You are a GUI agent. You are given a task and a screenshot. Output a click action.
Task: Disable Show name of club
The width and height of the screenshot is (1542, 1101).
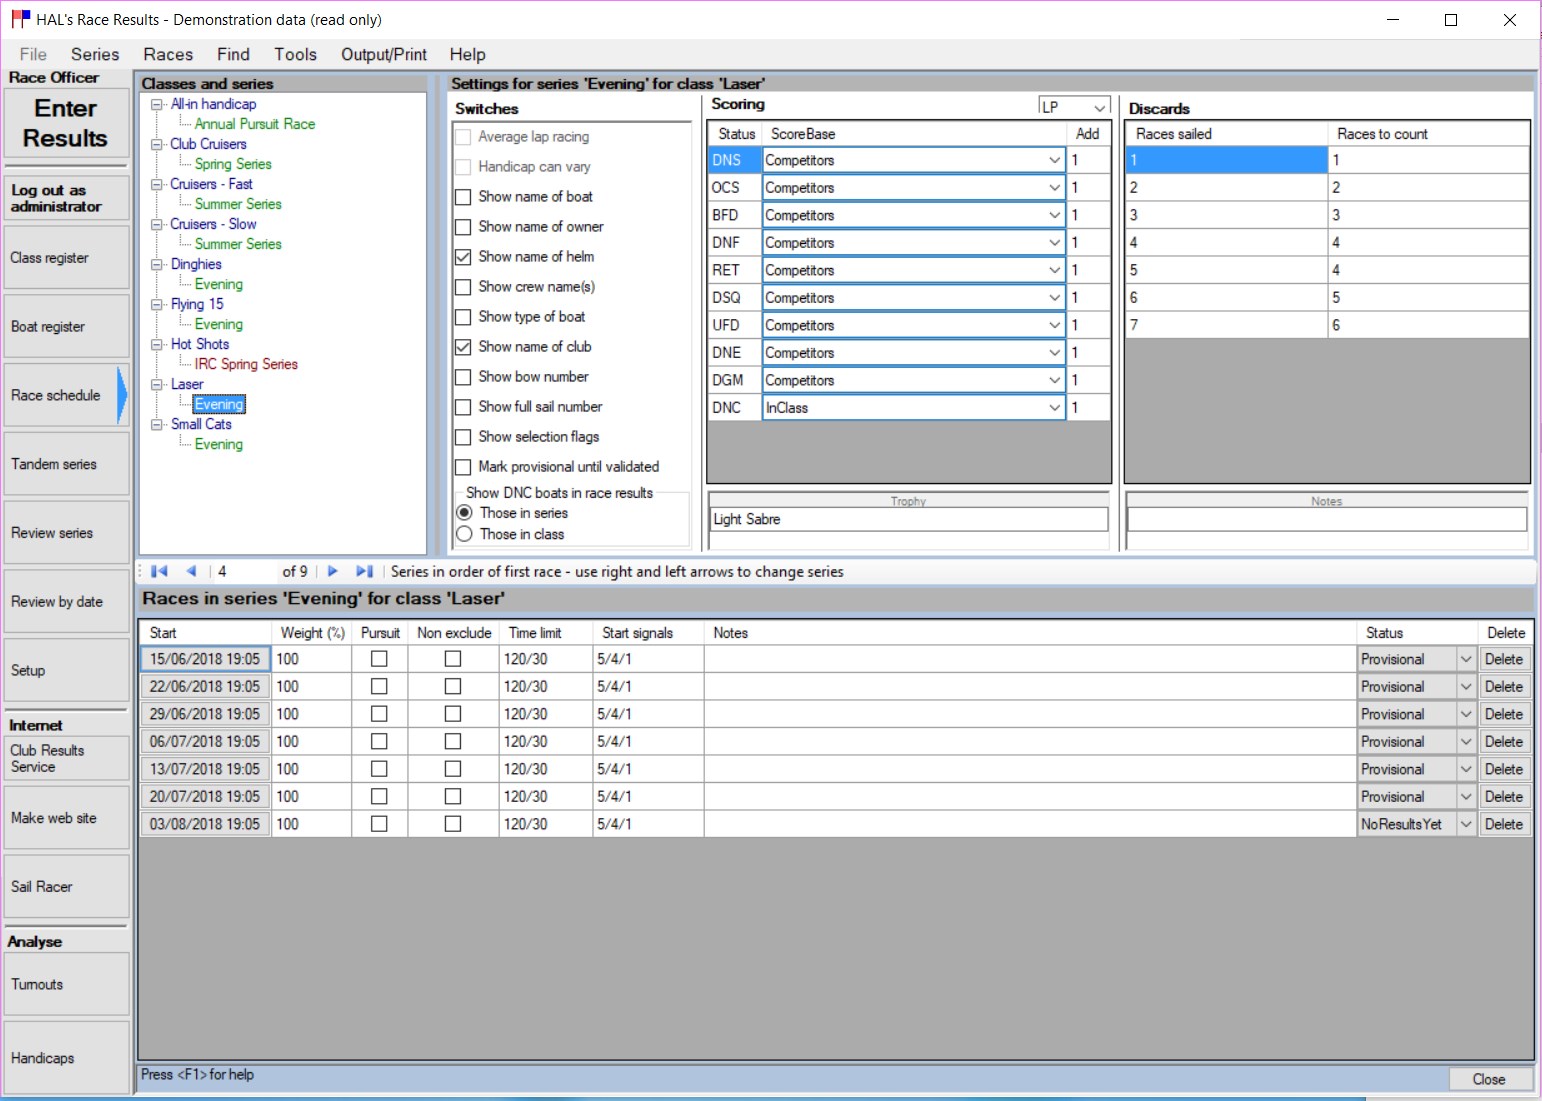pyautogui.click(x=463, y=347)
